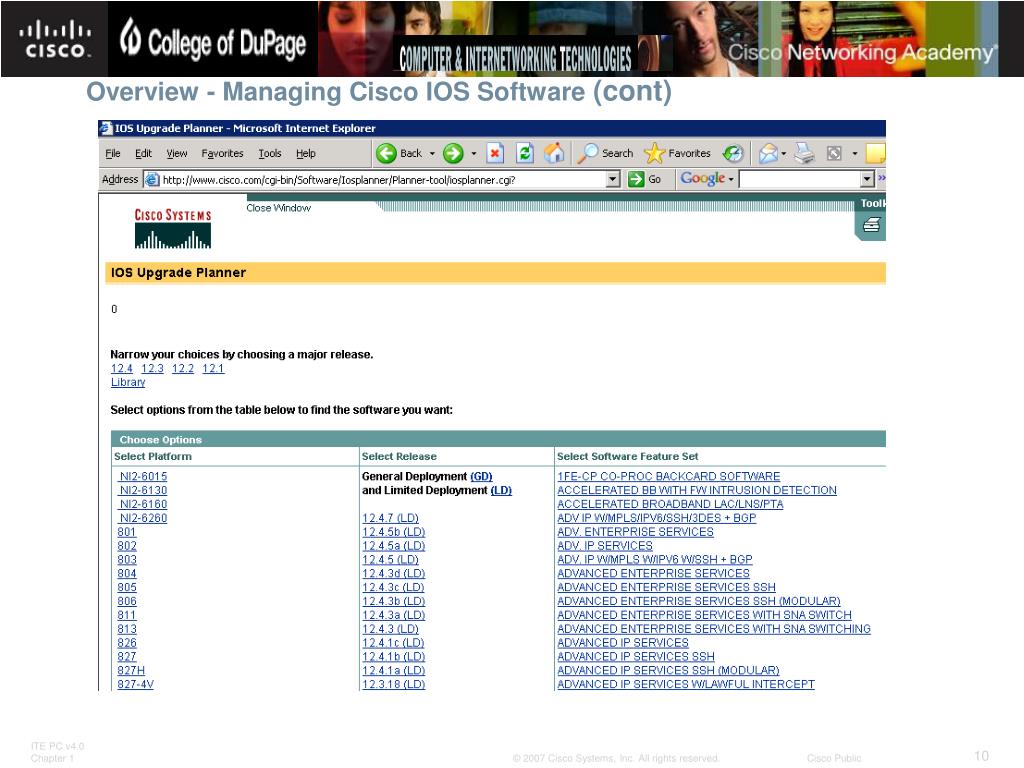Viewport: 1024px width, 768px height.
Task: Select release 12.4.7 (LD)
Action: [x=390, y=519]
